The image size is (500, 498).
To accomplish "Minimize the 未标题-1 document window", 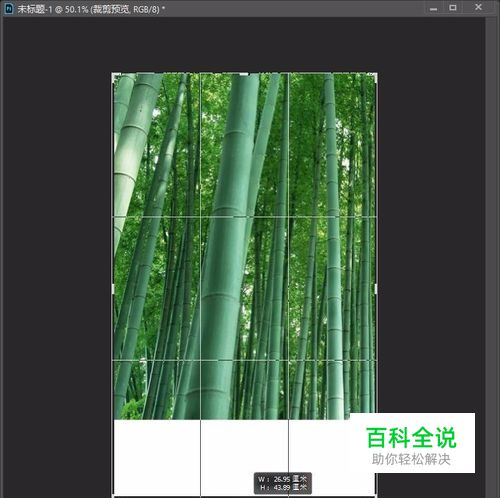I will coord(433,8).
